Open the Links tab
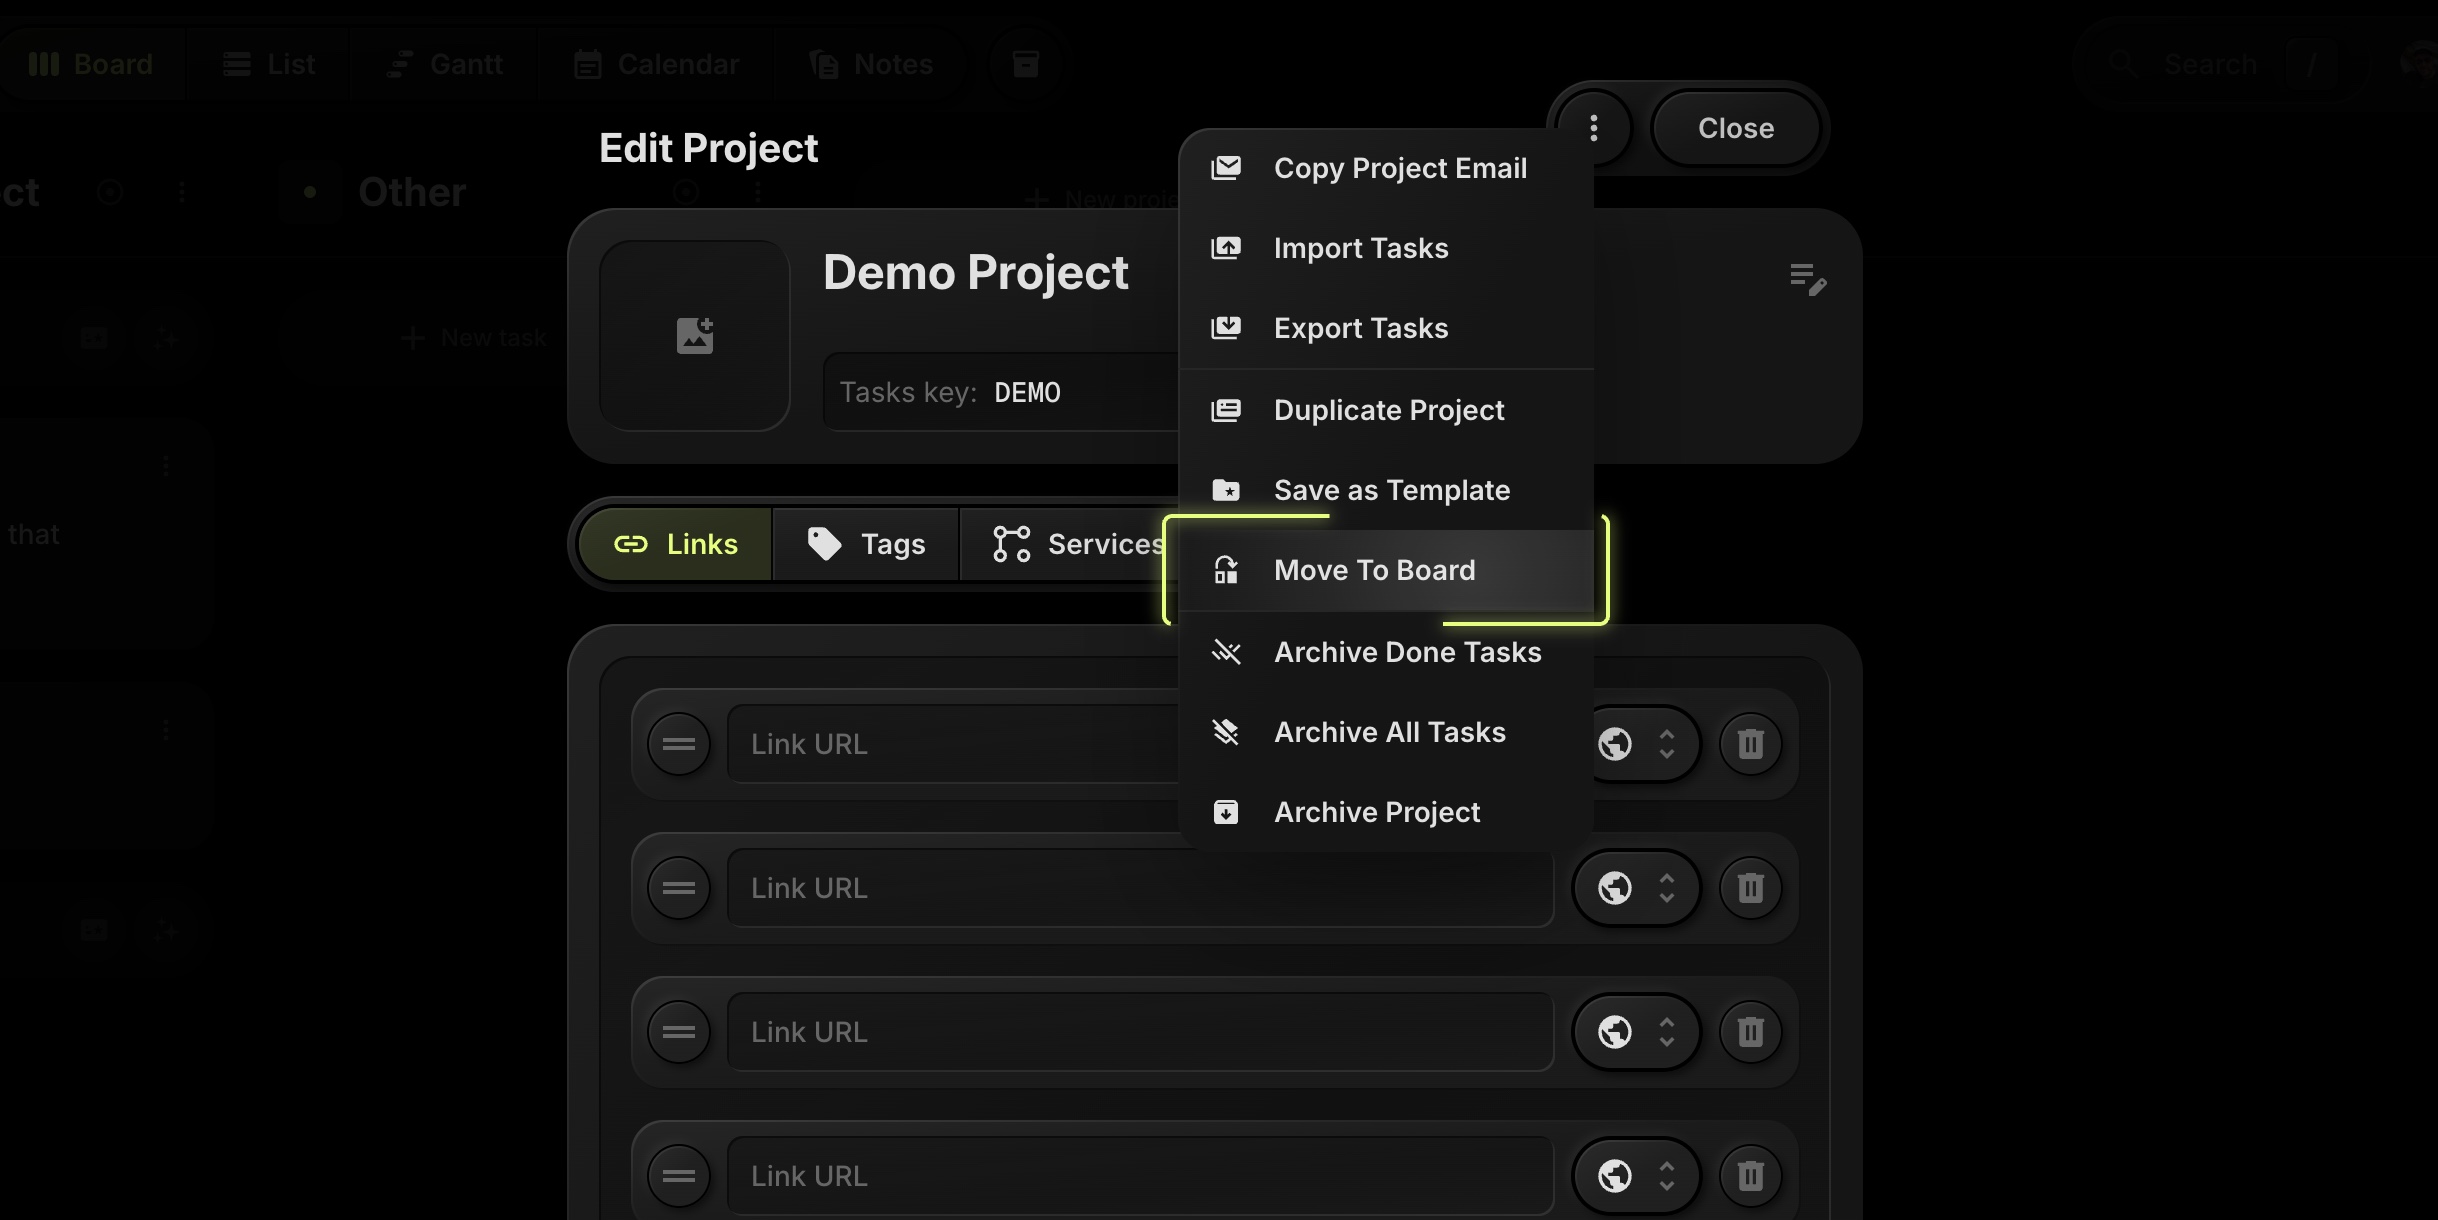Screen dimensions: 2438x1220 (676, 544)
